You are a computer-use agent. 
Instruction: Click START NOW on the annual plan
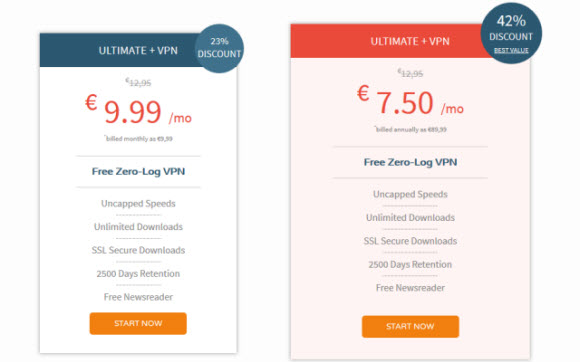410,327
